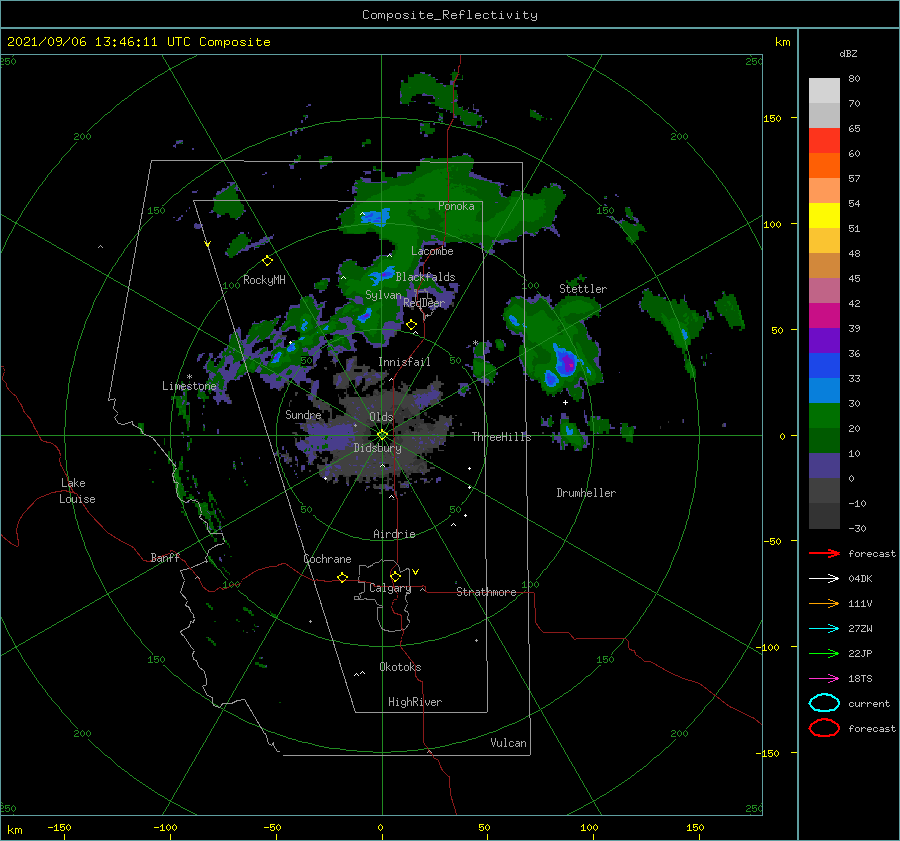Click the Lake Louise label
Image resolution: width=900 pixels, height=841 pixels.
coord(77,491)
